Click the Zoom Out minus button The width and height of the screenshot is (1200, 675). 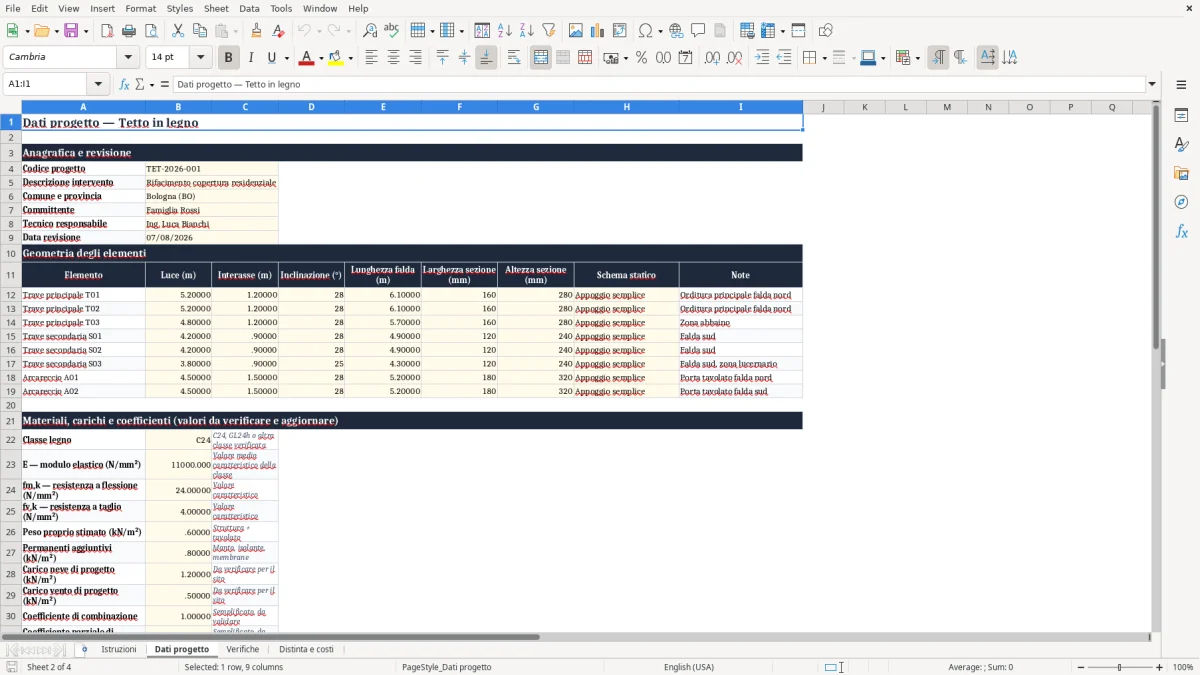click(1079, 667)
